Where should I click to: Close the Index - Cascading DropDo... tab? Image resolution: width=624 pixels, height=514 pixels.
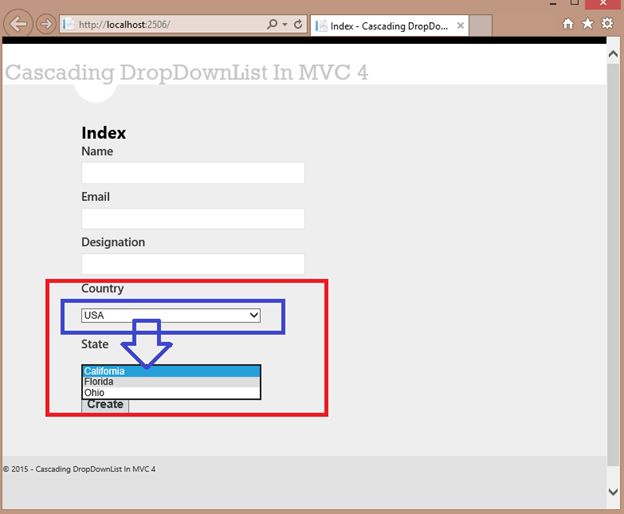460,26
